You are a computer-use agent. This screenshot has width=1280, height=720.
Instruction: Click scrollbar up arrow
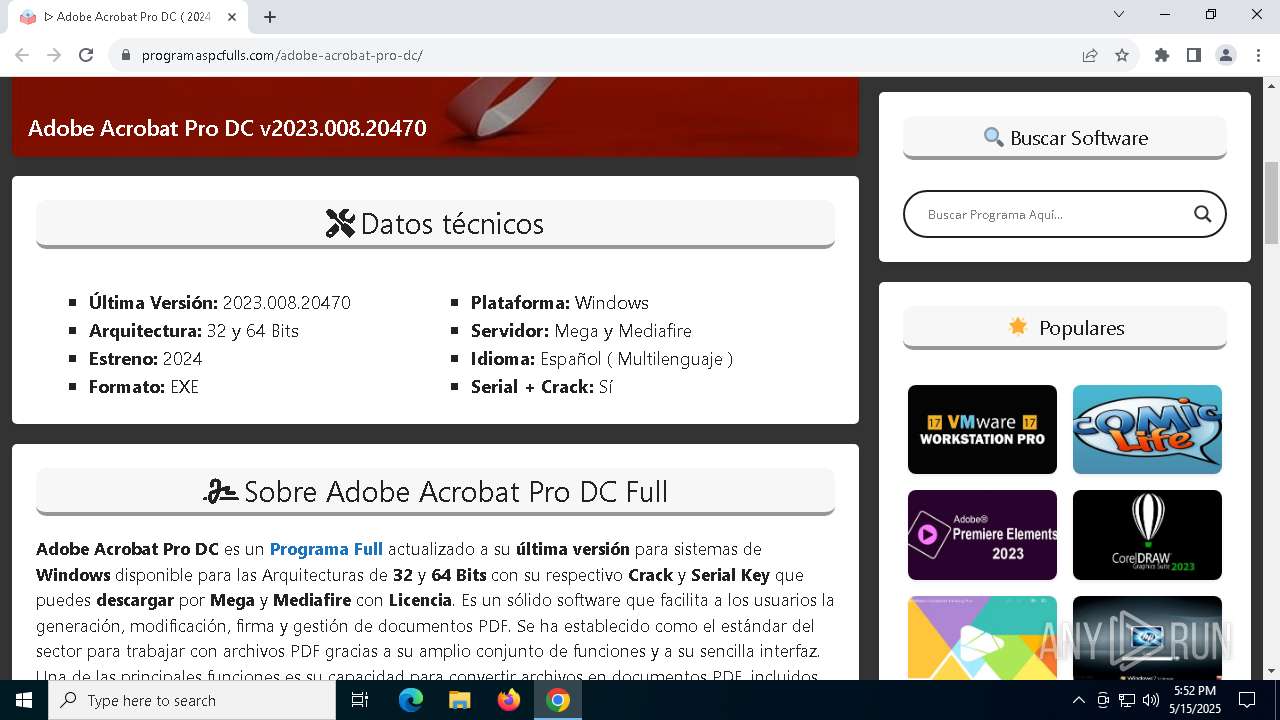[1271, 86]
